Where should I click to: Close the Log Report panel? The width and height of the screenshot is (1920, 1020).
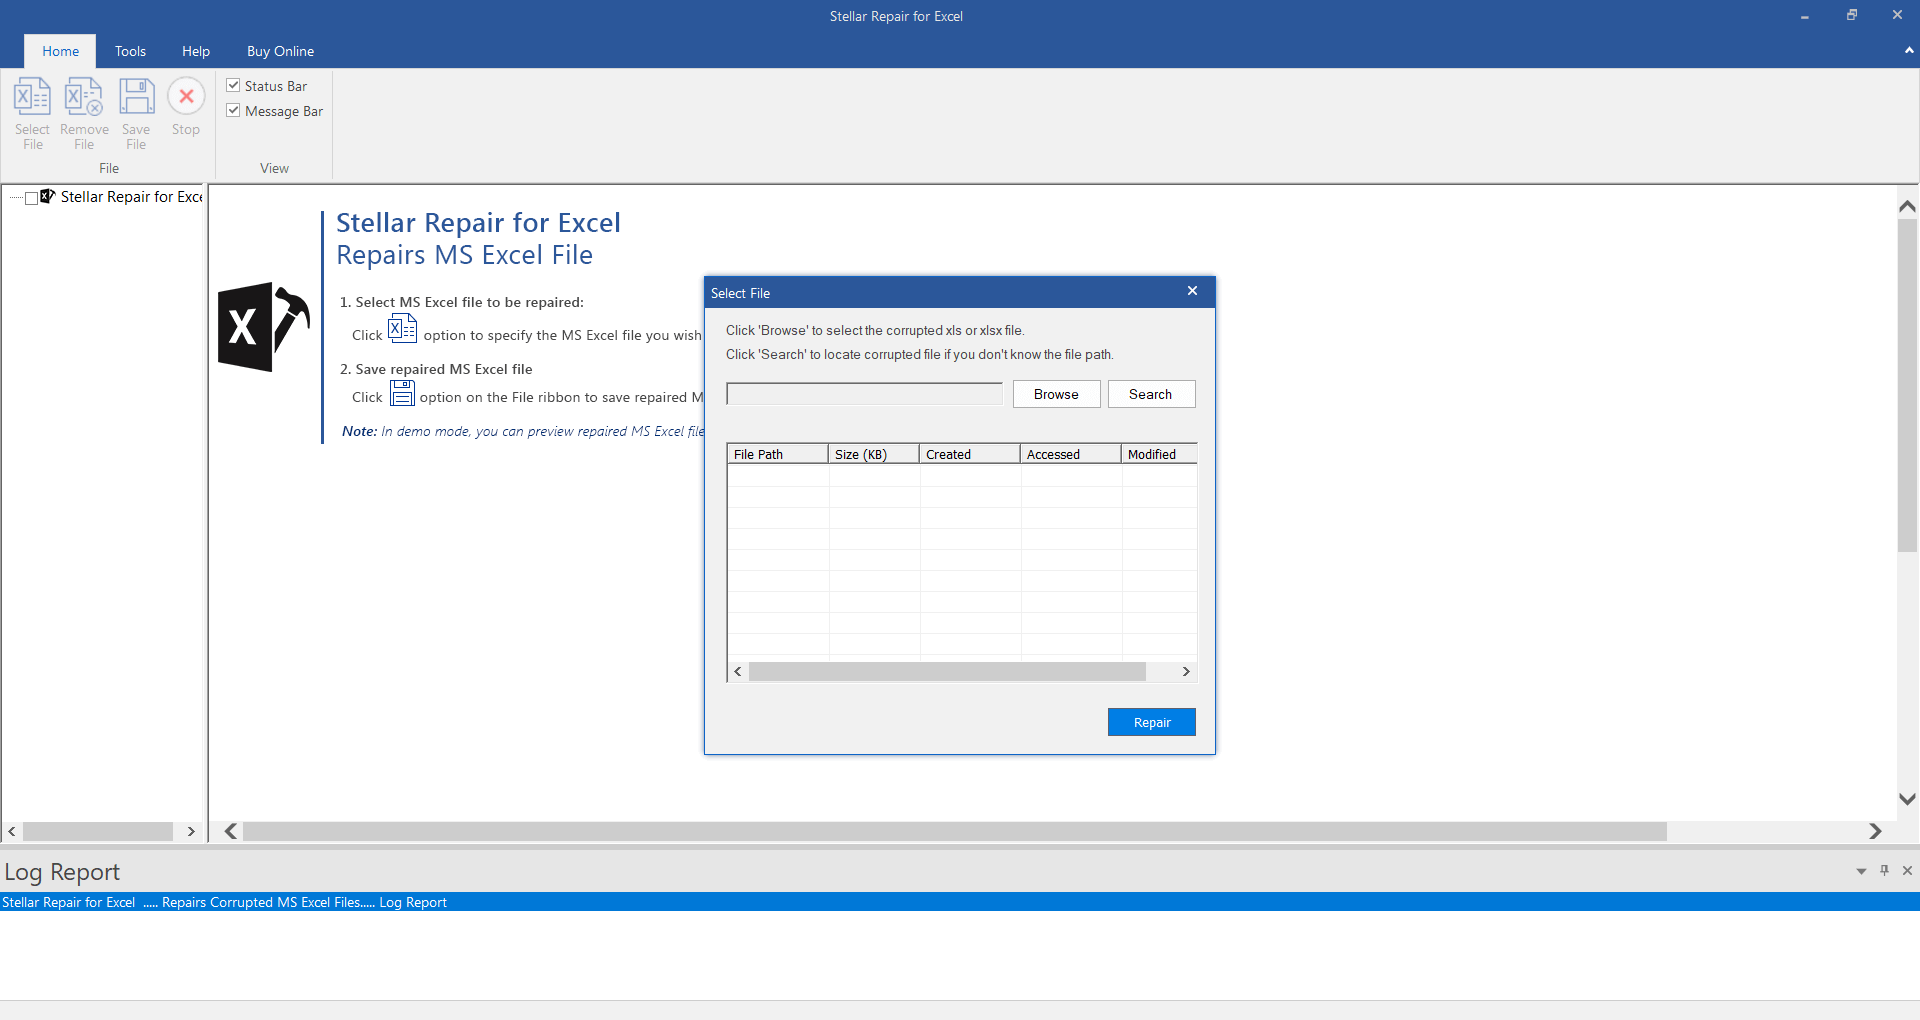pyautogui.click(x=1908, y=871)
